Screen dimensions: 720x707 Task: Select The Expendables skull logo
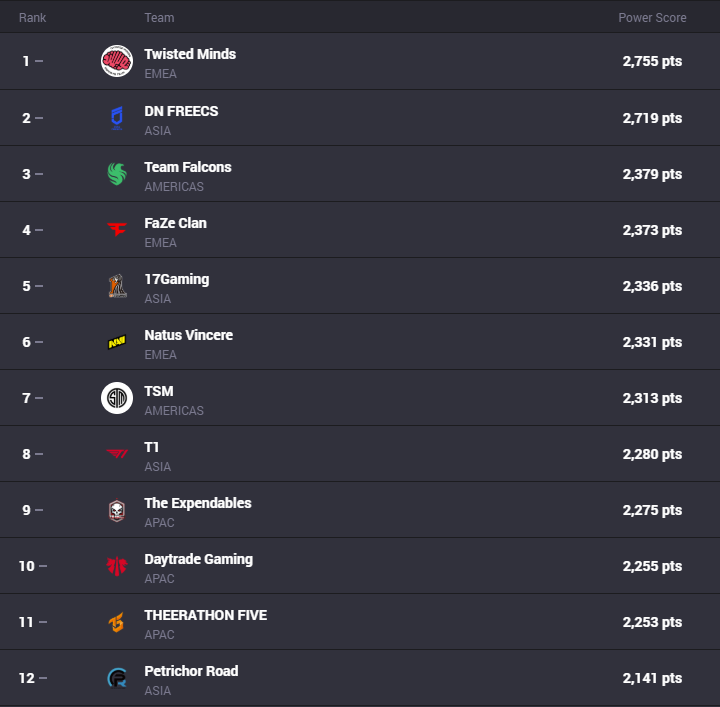(117, 511)
